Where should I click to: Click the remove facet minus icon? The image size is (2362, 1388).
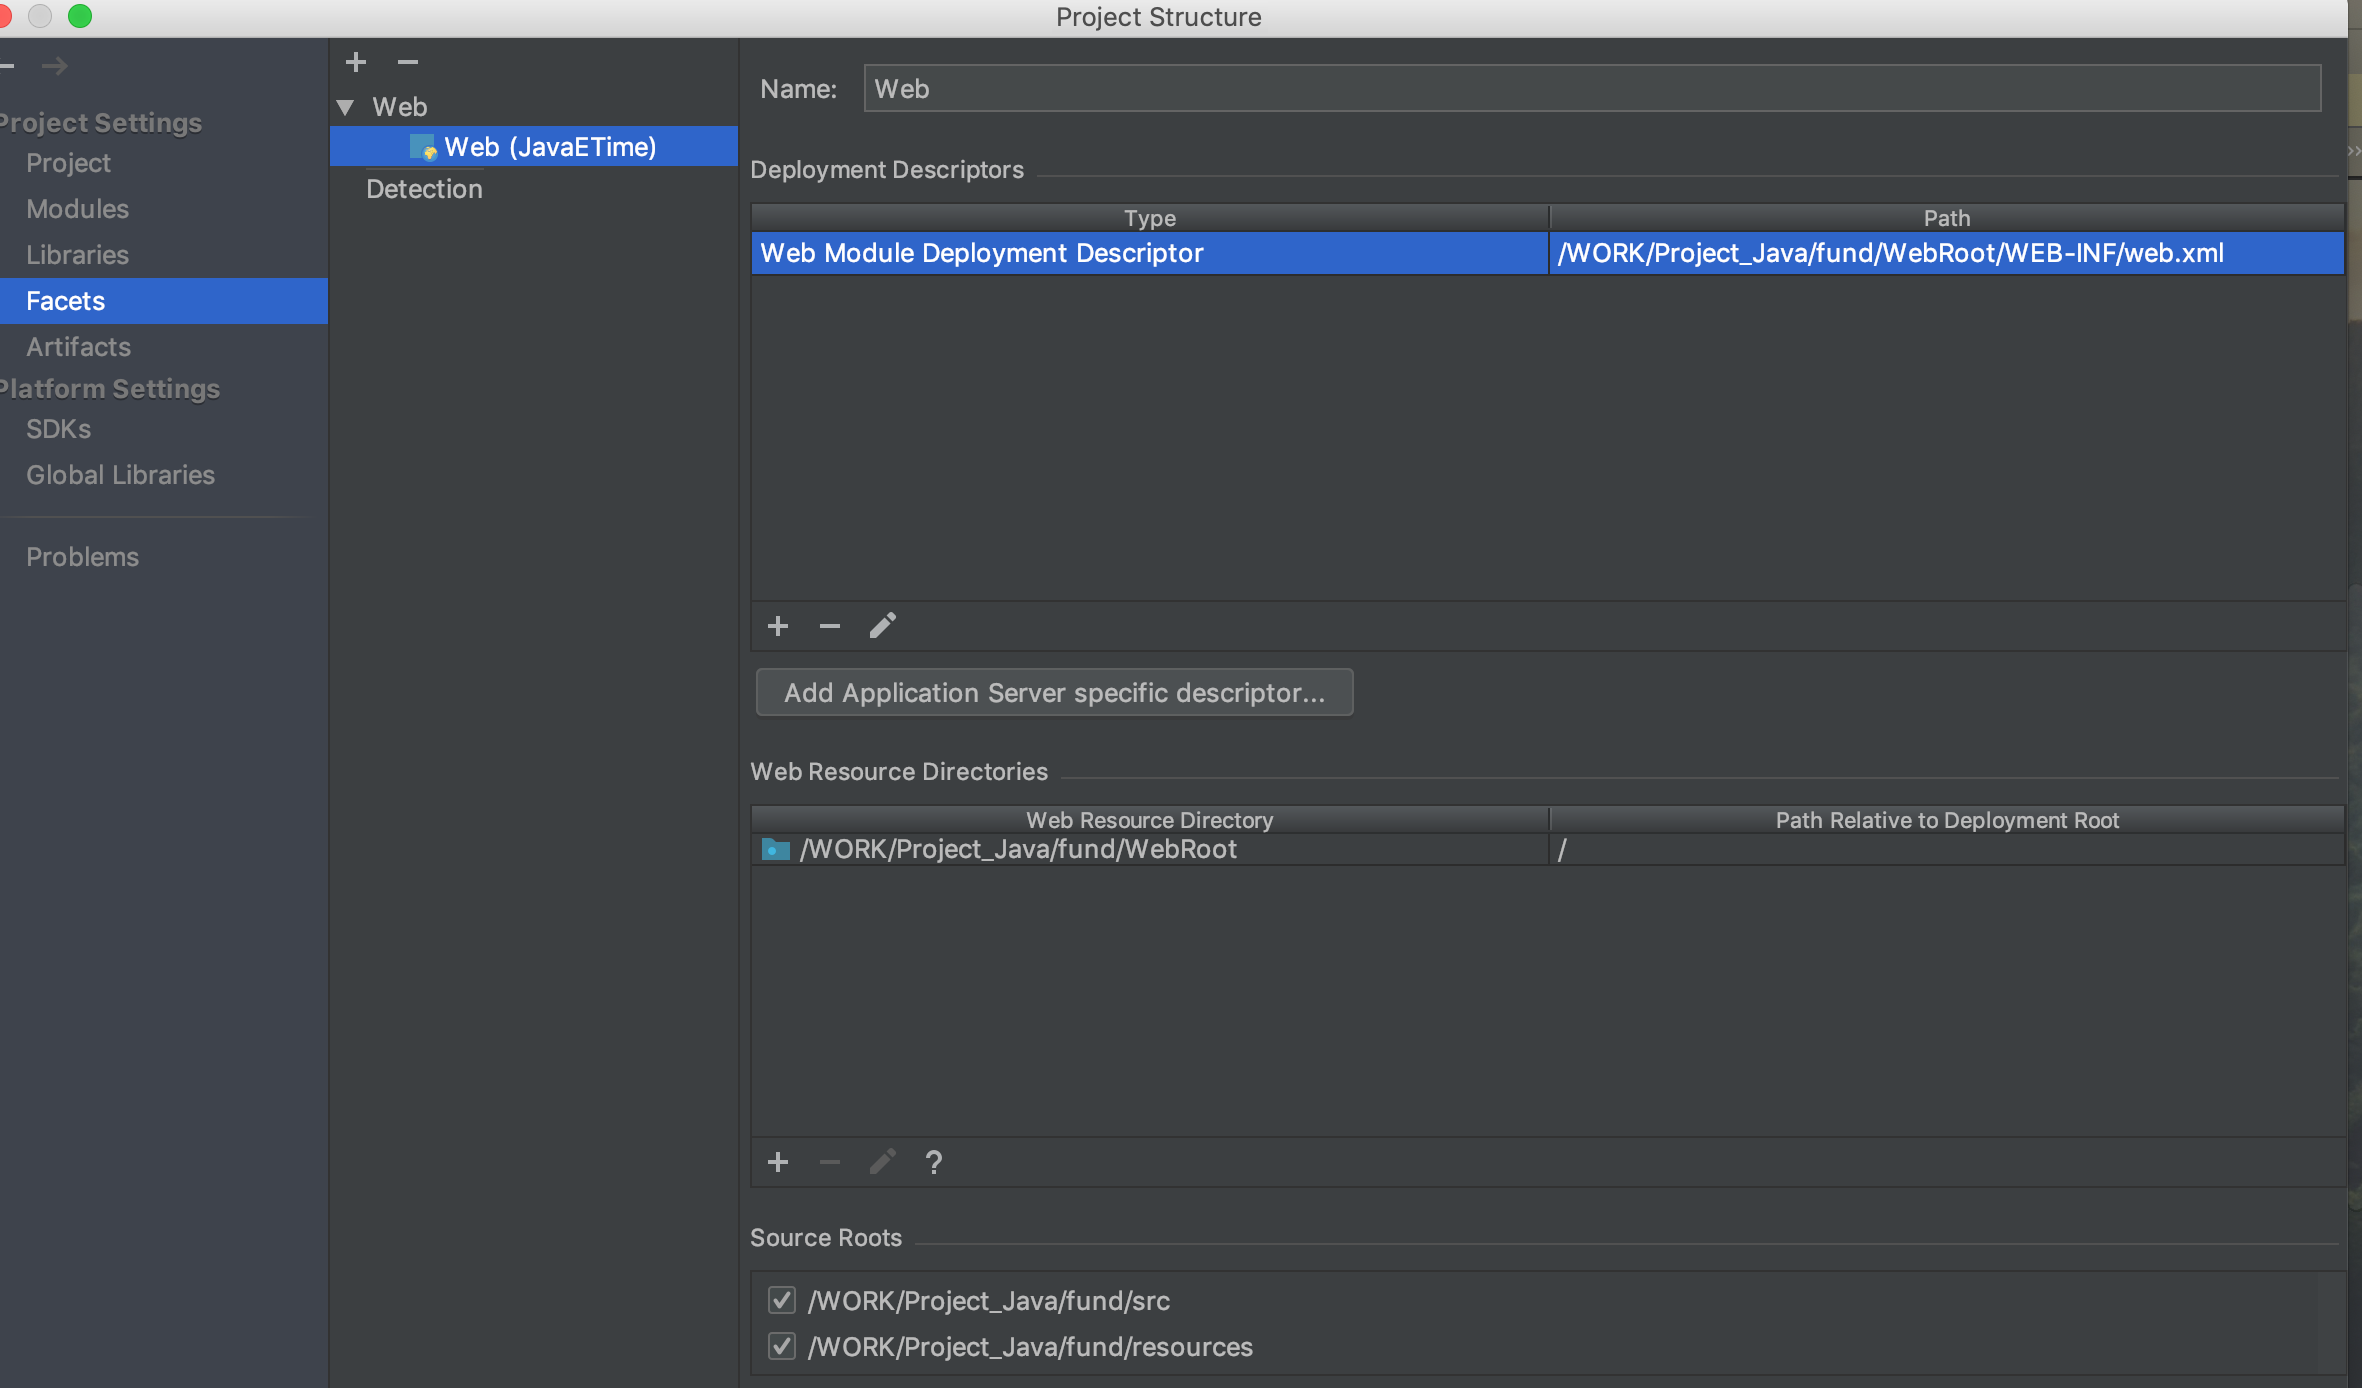tap(407, 62)
